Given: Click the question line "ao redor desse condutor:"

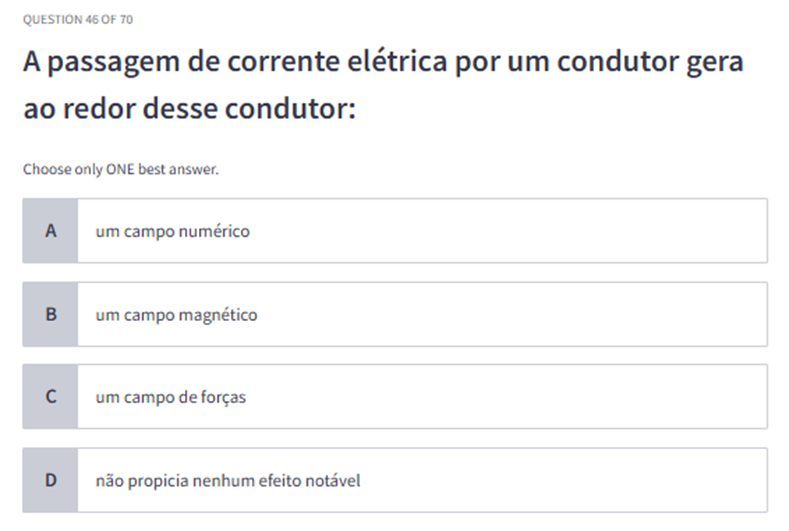Looking at the screenshot, I should [189, 108].
